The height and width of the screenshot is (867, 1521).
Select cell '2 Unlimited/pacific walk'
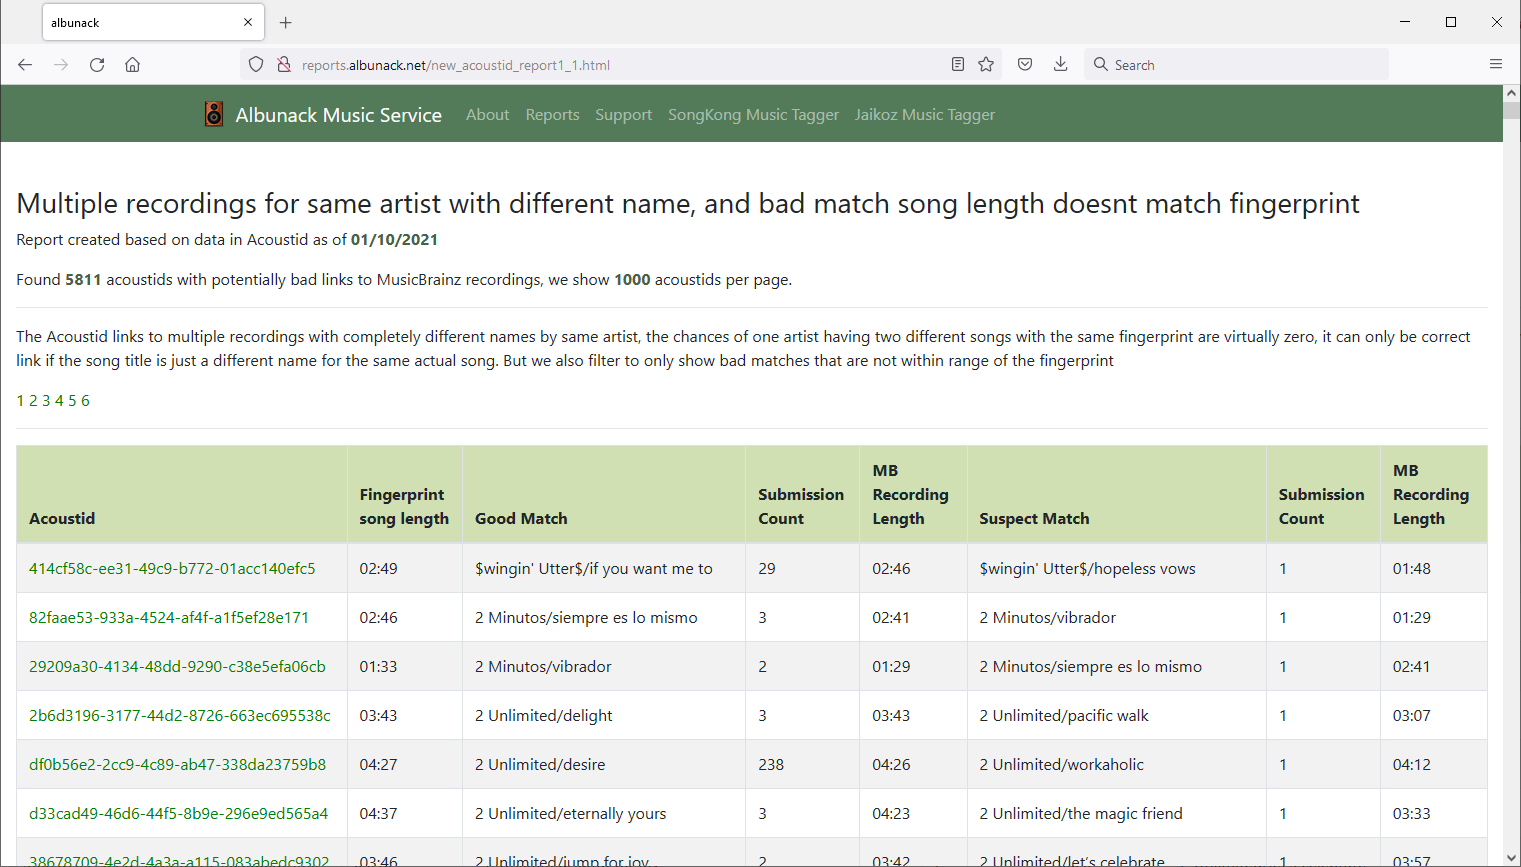coord(1116,715)
